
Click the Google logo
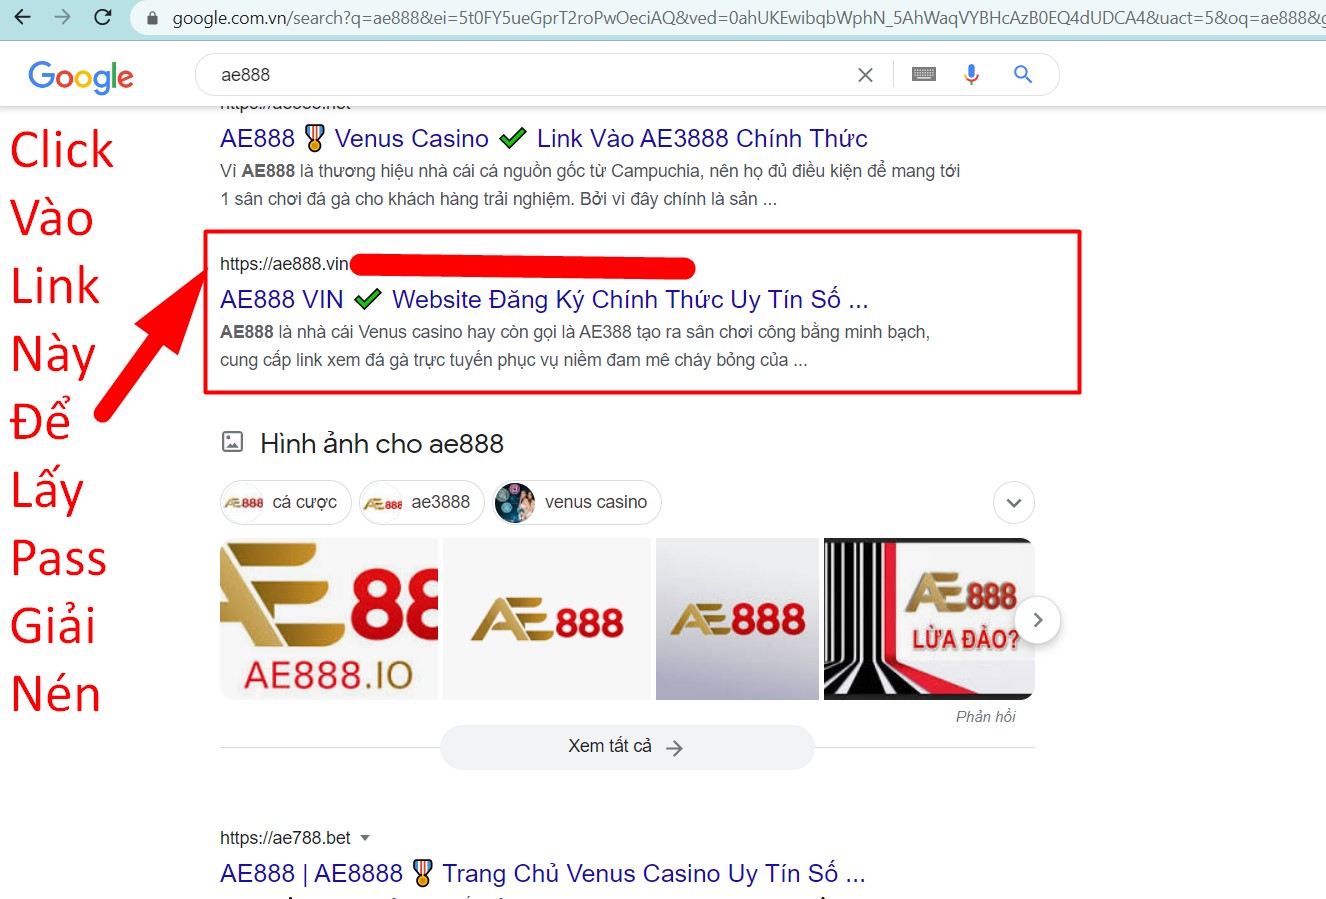pyautogui.click(x=81, y=76)
